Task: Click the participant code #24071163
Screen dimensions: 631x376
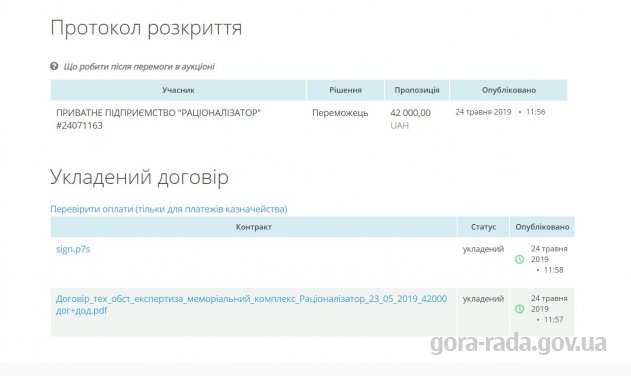Action: (79, 126)
